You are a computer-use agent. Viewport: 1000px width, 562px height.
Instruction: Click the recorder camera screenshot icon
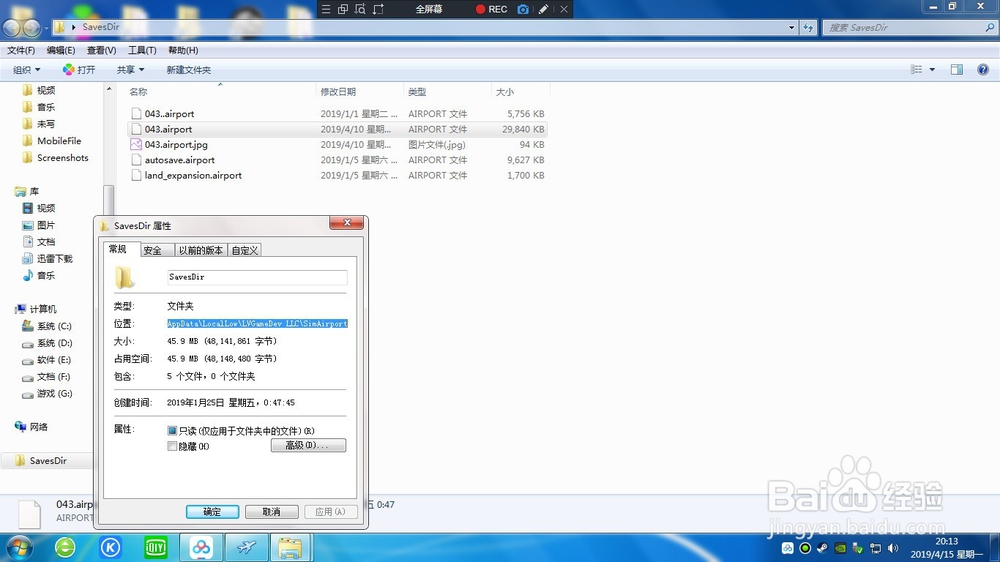click(523, 9)
